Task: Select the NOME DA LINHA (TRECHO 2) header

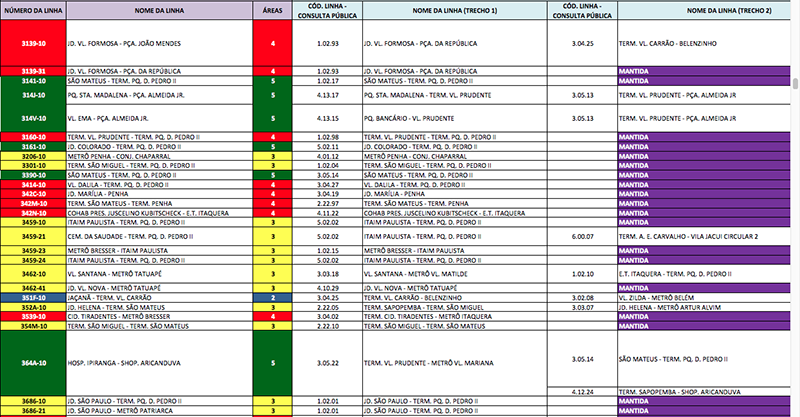Action: (704, 10)
